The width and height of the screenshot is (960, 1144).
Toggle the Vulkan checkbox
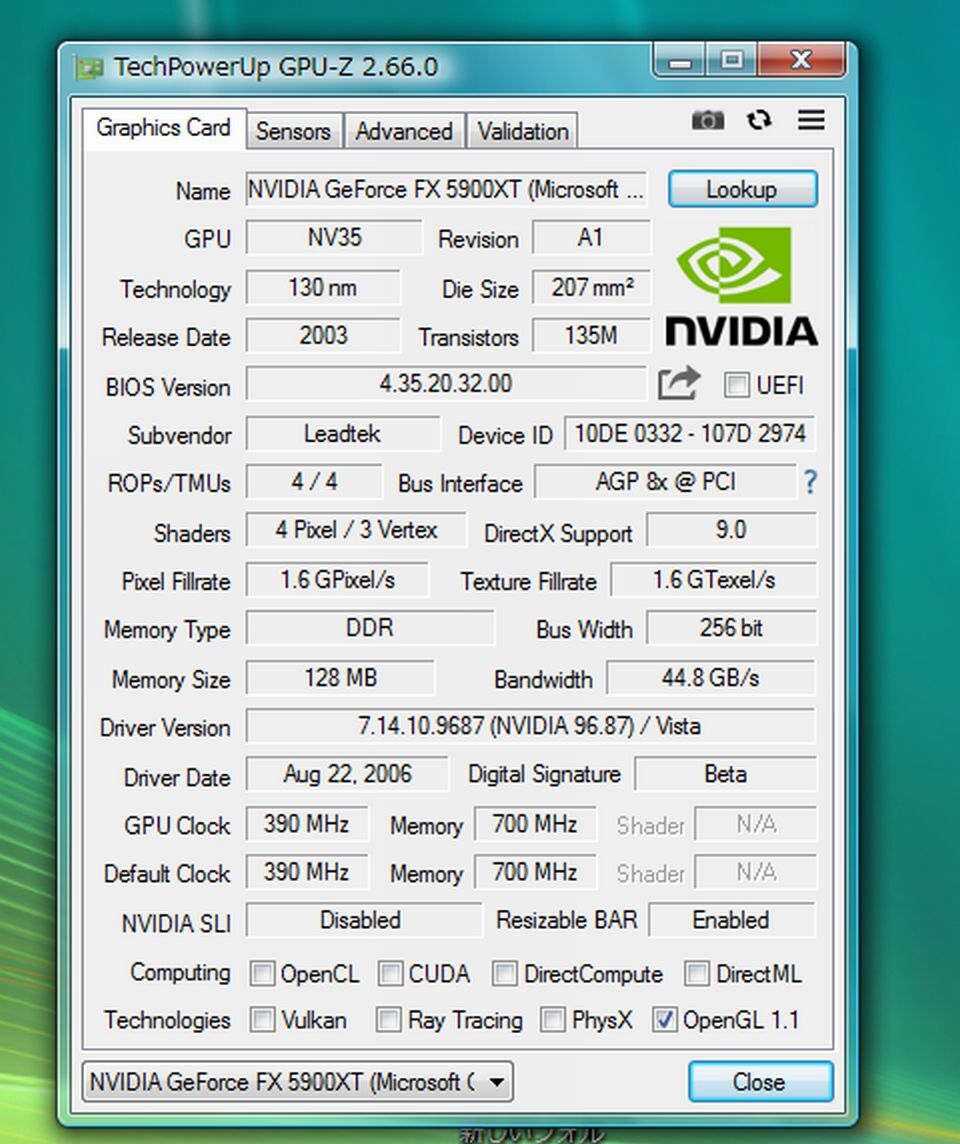click(262, 1019)
